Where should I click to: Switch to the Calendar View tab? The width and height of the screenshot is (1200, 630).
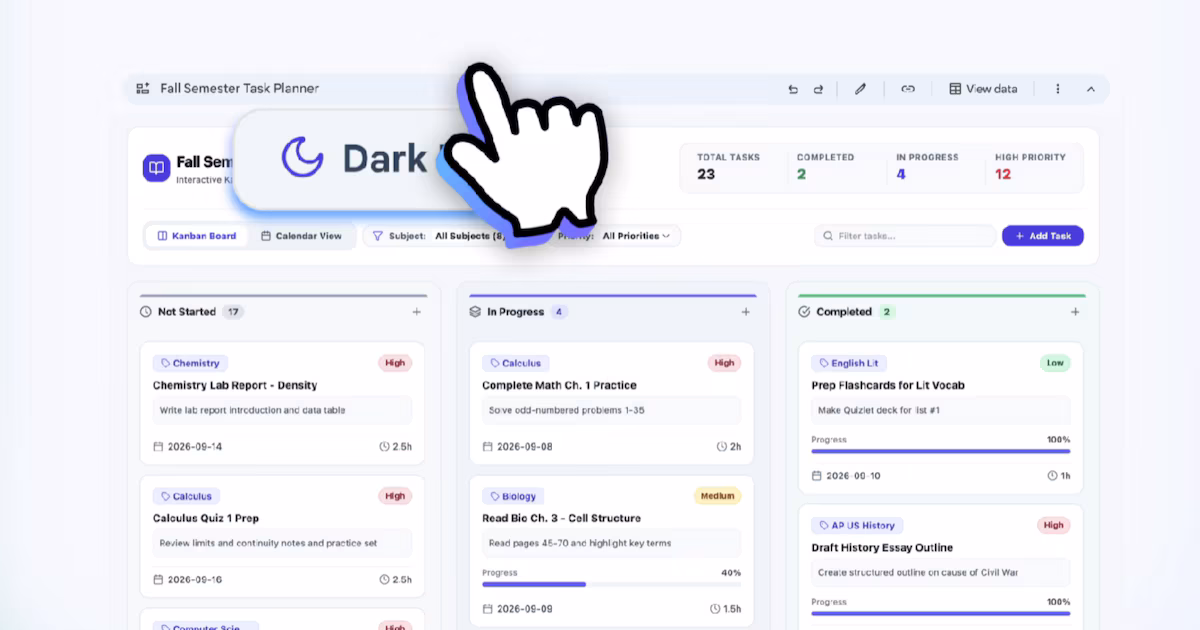tap(301, 236)
